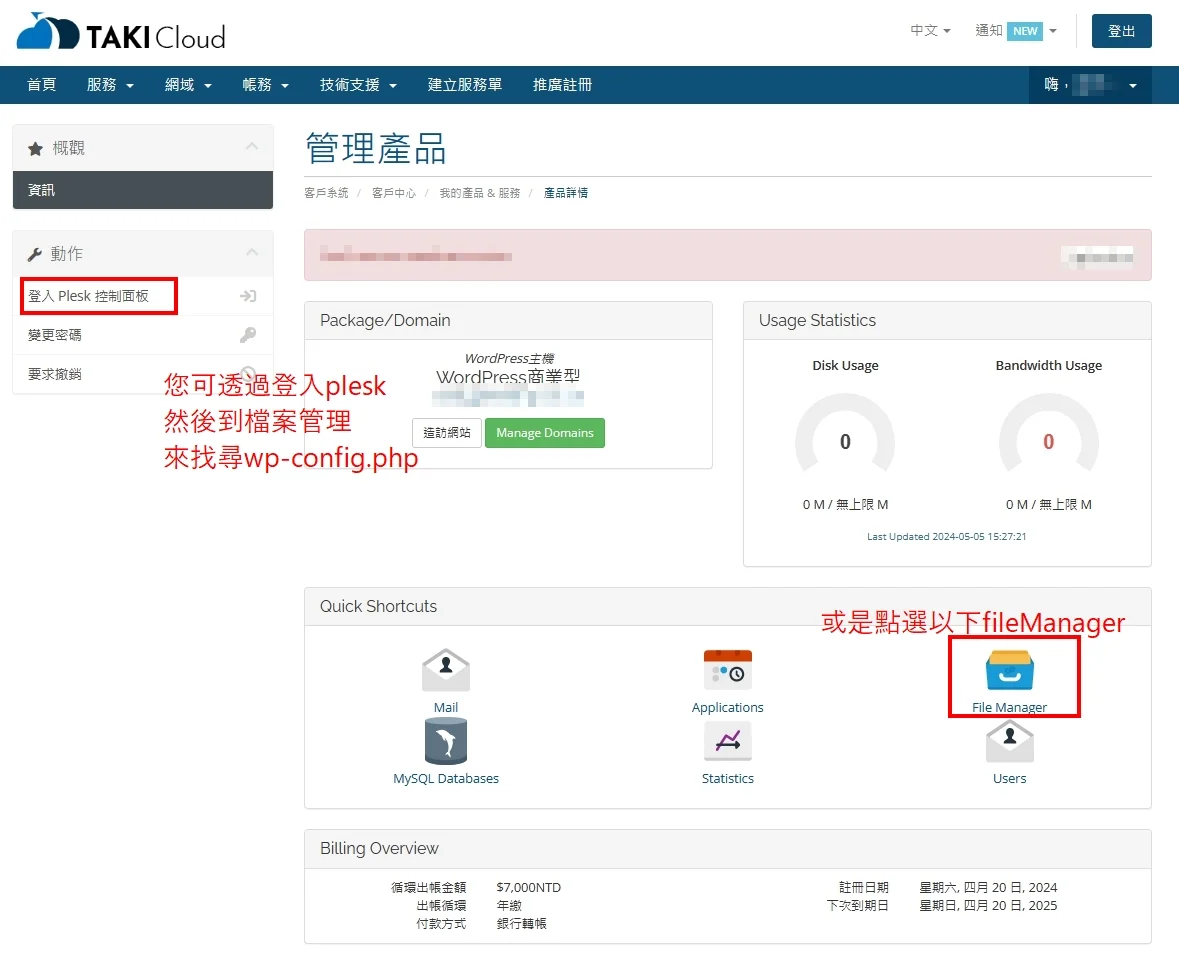
Task: Open the Mail shortcut icon
Action: (446, 669)
